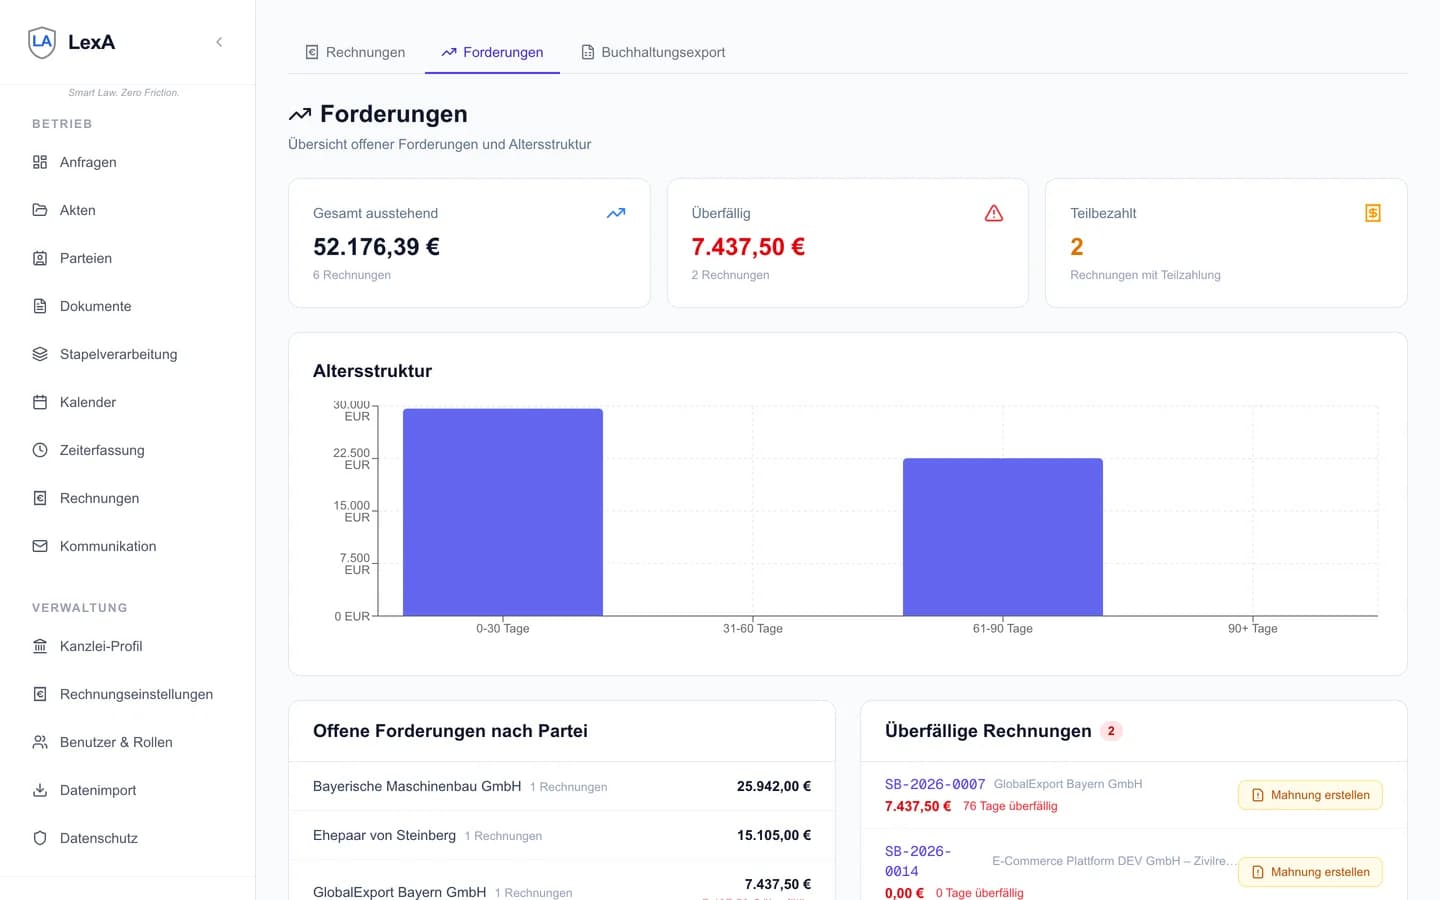The width and height of the screenshot is (1440, 900).
Task: Switch to the Rechnungen tab
Action: click(x=355, y=52)
